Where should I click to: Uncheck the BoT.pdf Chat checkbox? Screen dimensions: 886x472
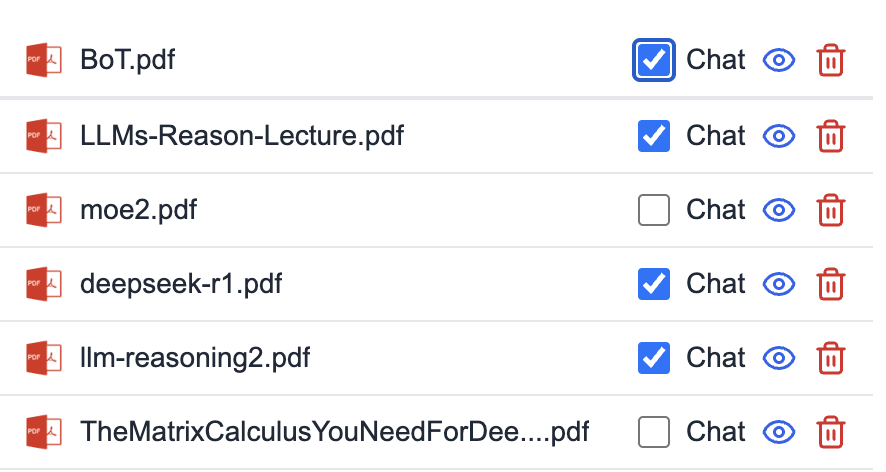(654, 60)
